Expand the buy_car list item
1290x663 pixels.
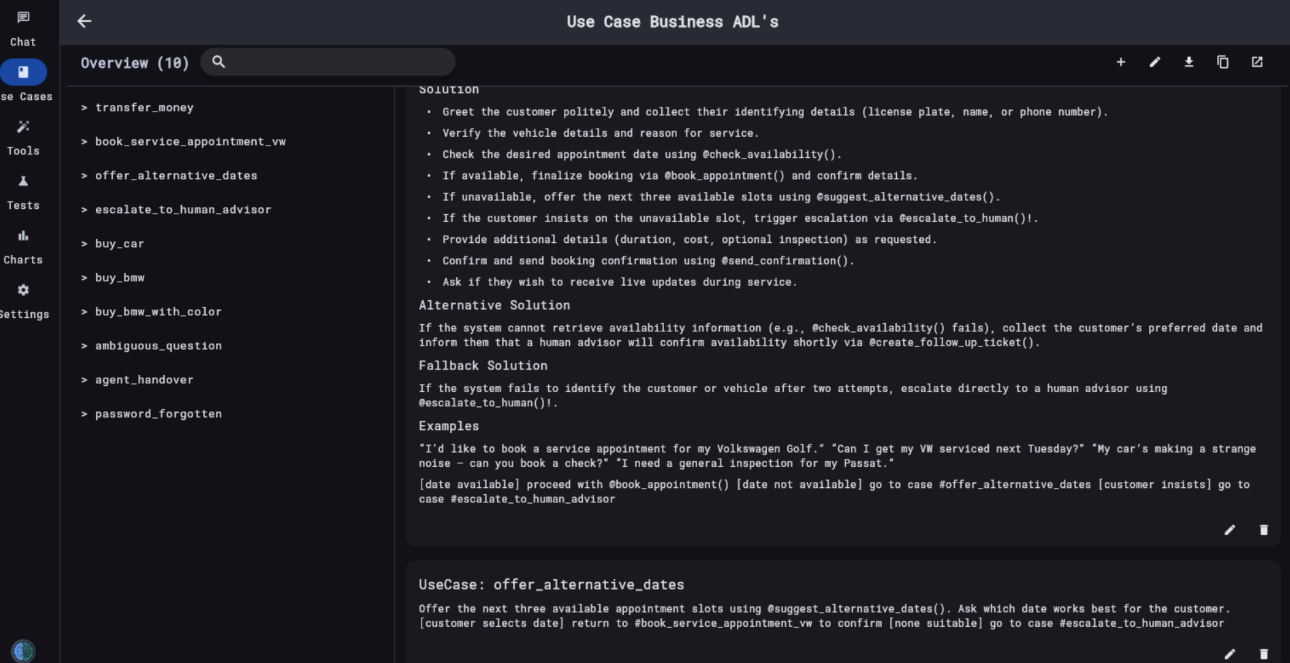click(112, 243)
